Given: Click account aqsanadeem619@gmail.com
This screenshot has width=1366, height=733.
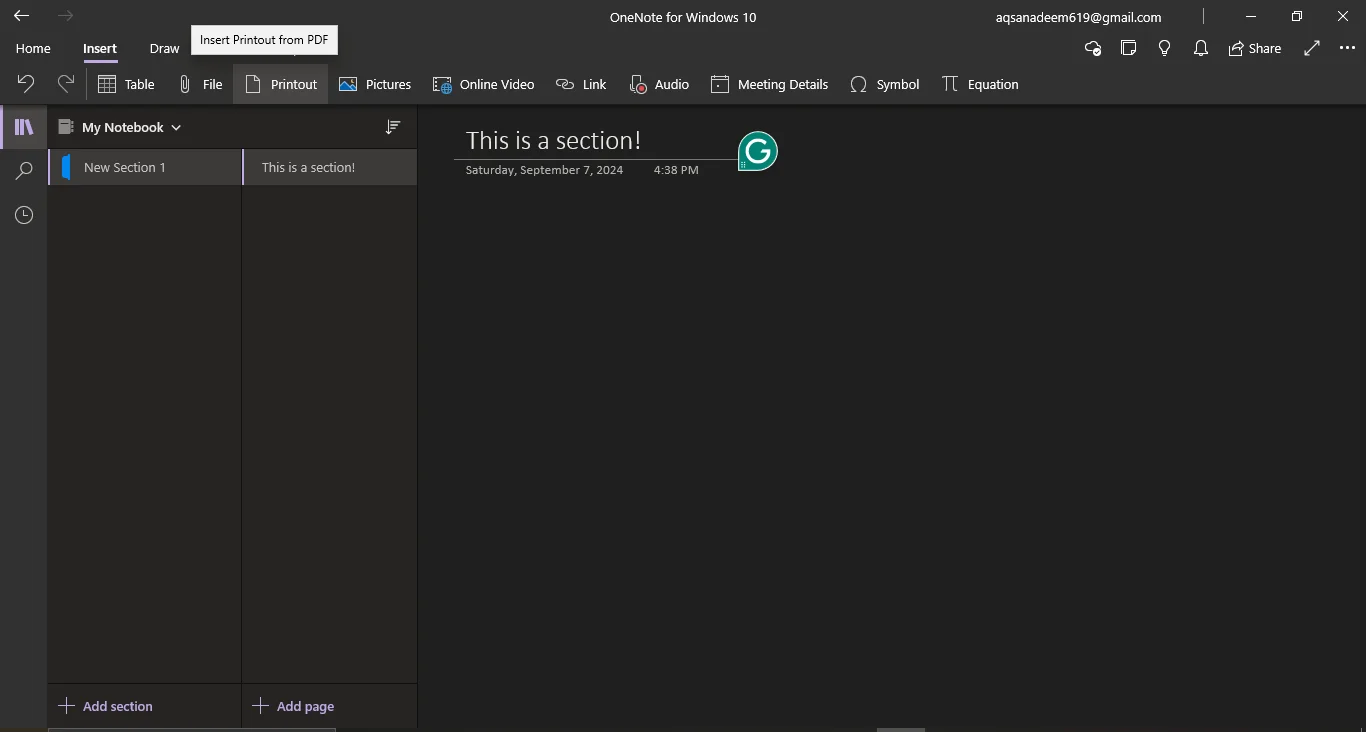Looking at the screenshot, I should (1078, 17).
